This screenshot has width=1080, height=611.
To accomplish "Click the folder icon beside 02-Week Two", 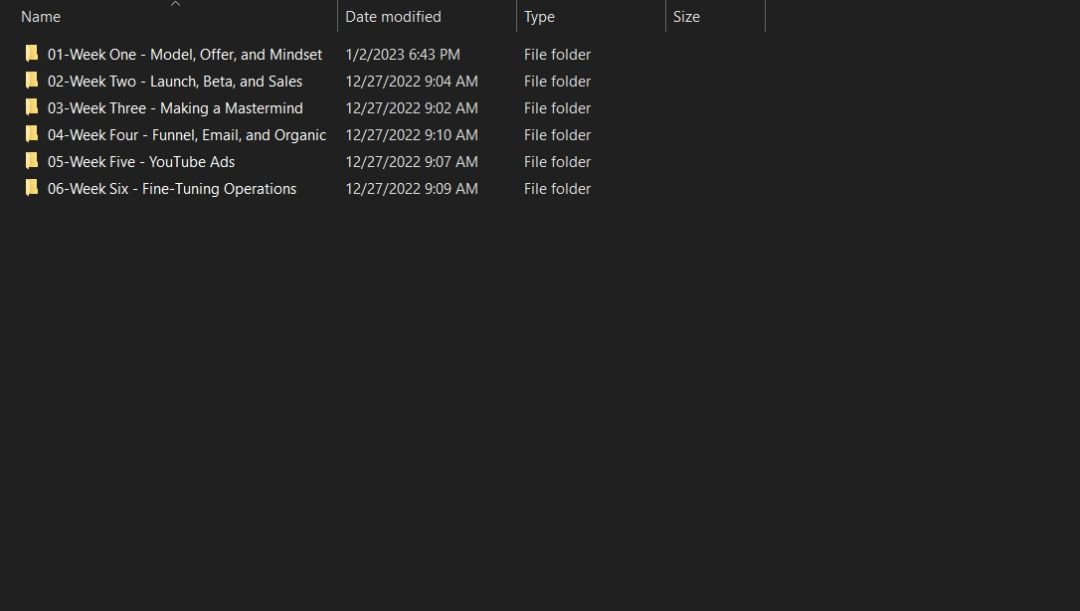I will 32,81.
